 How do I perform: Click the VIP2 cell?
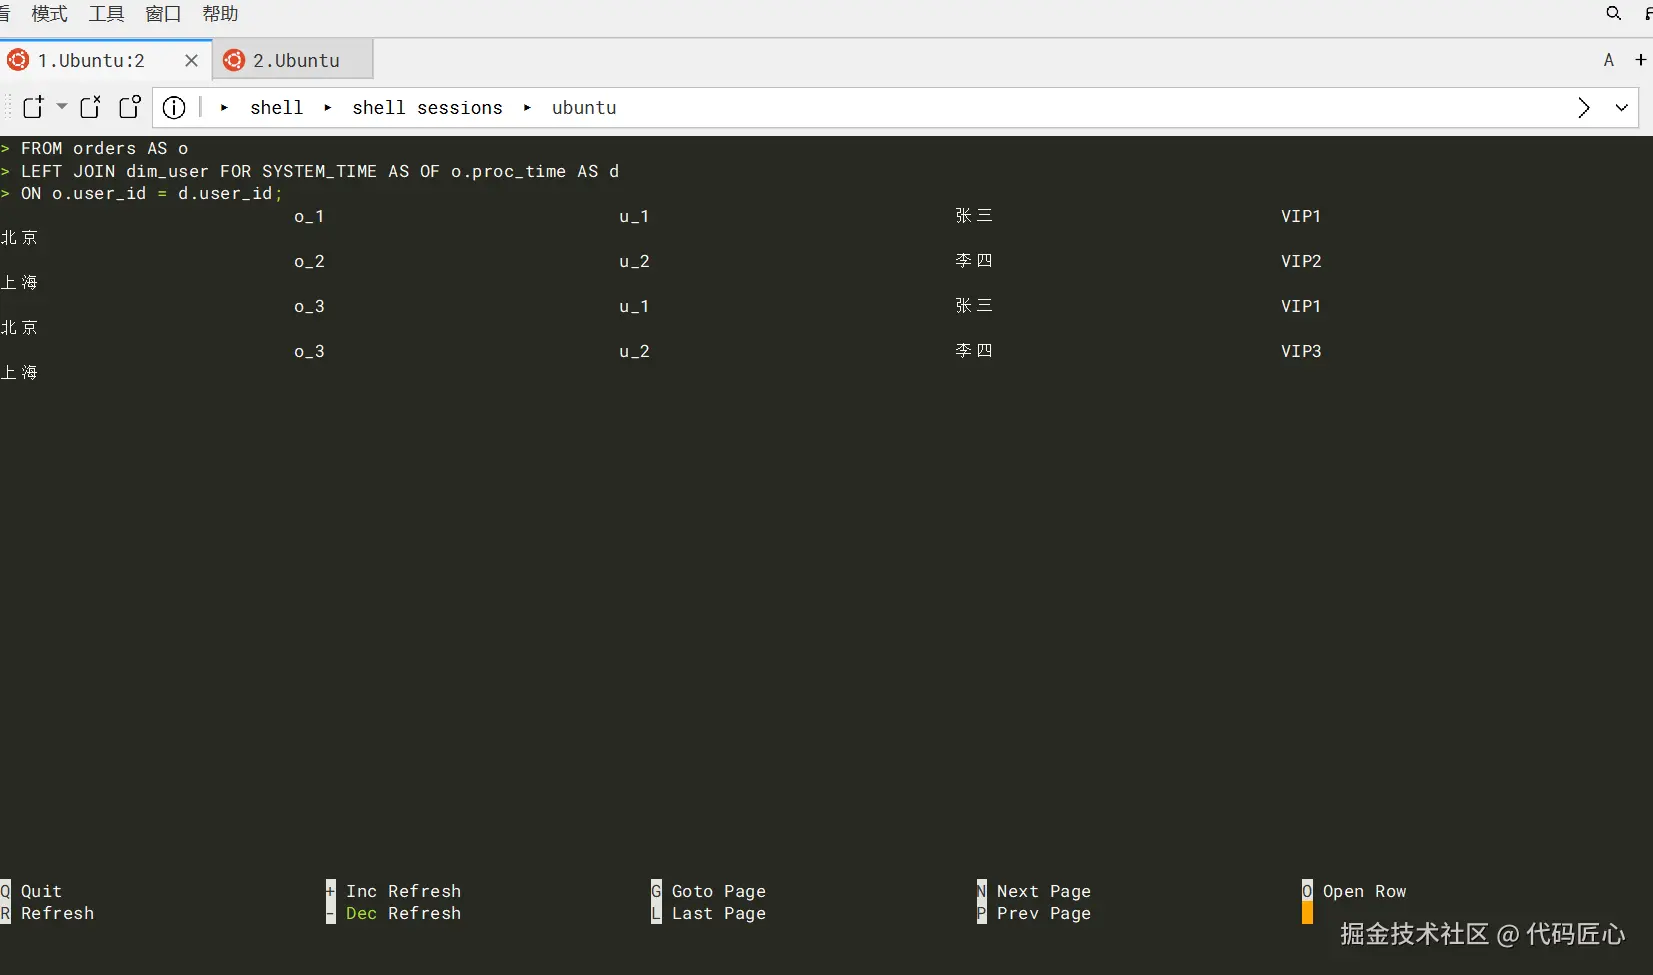(x=1301, y=261)
